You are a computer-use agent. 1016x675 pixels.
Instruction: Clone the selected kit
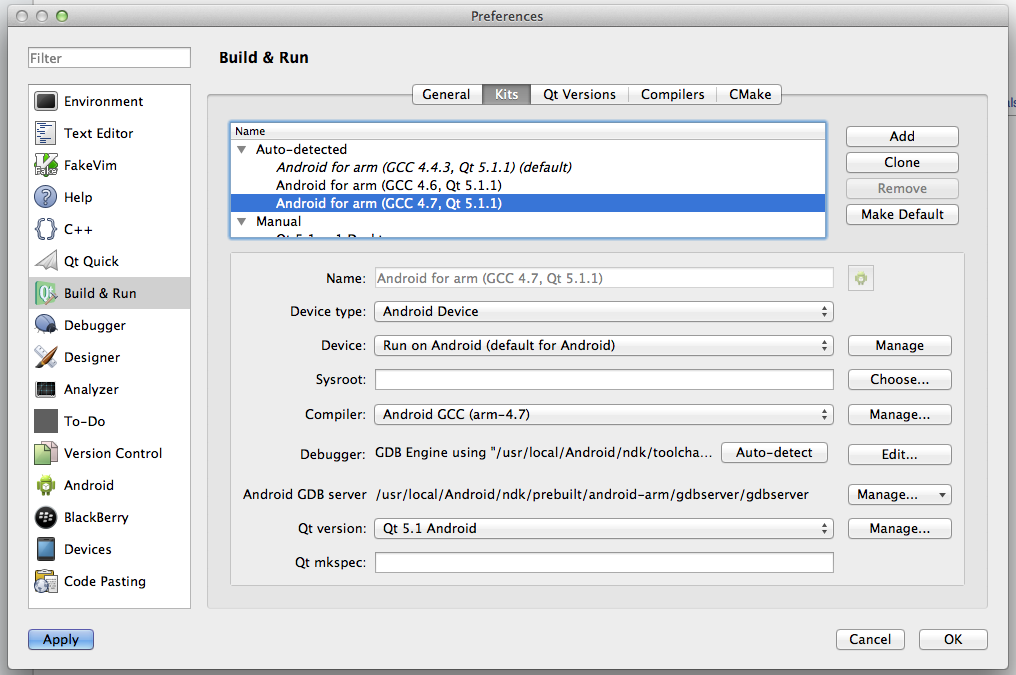click(x=901, y=162)
